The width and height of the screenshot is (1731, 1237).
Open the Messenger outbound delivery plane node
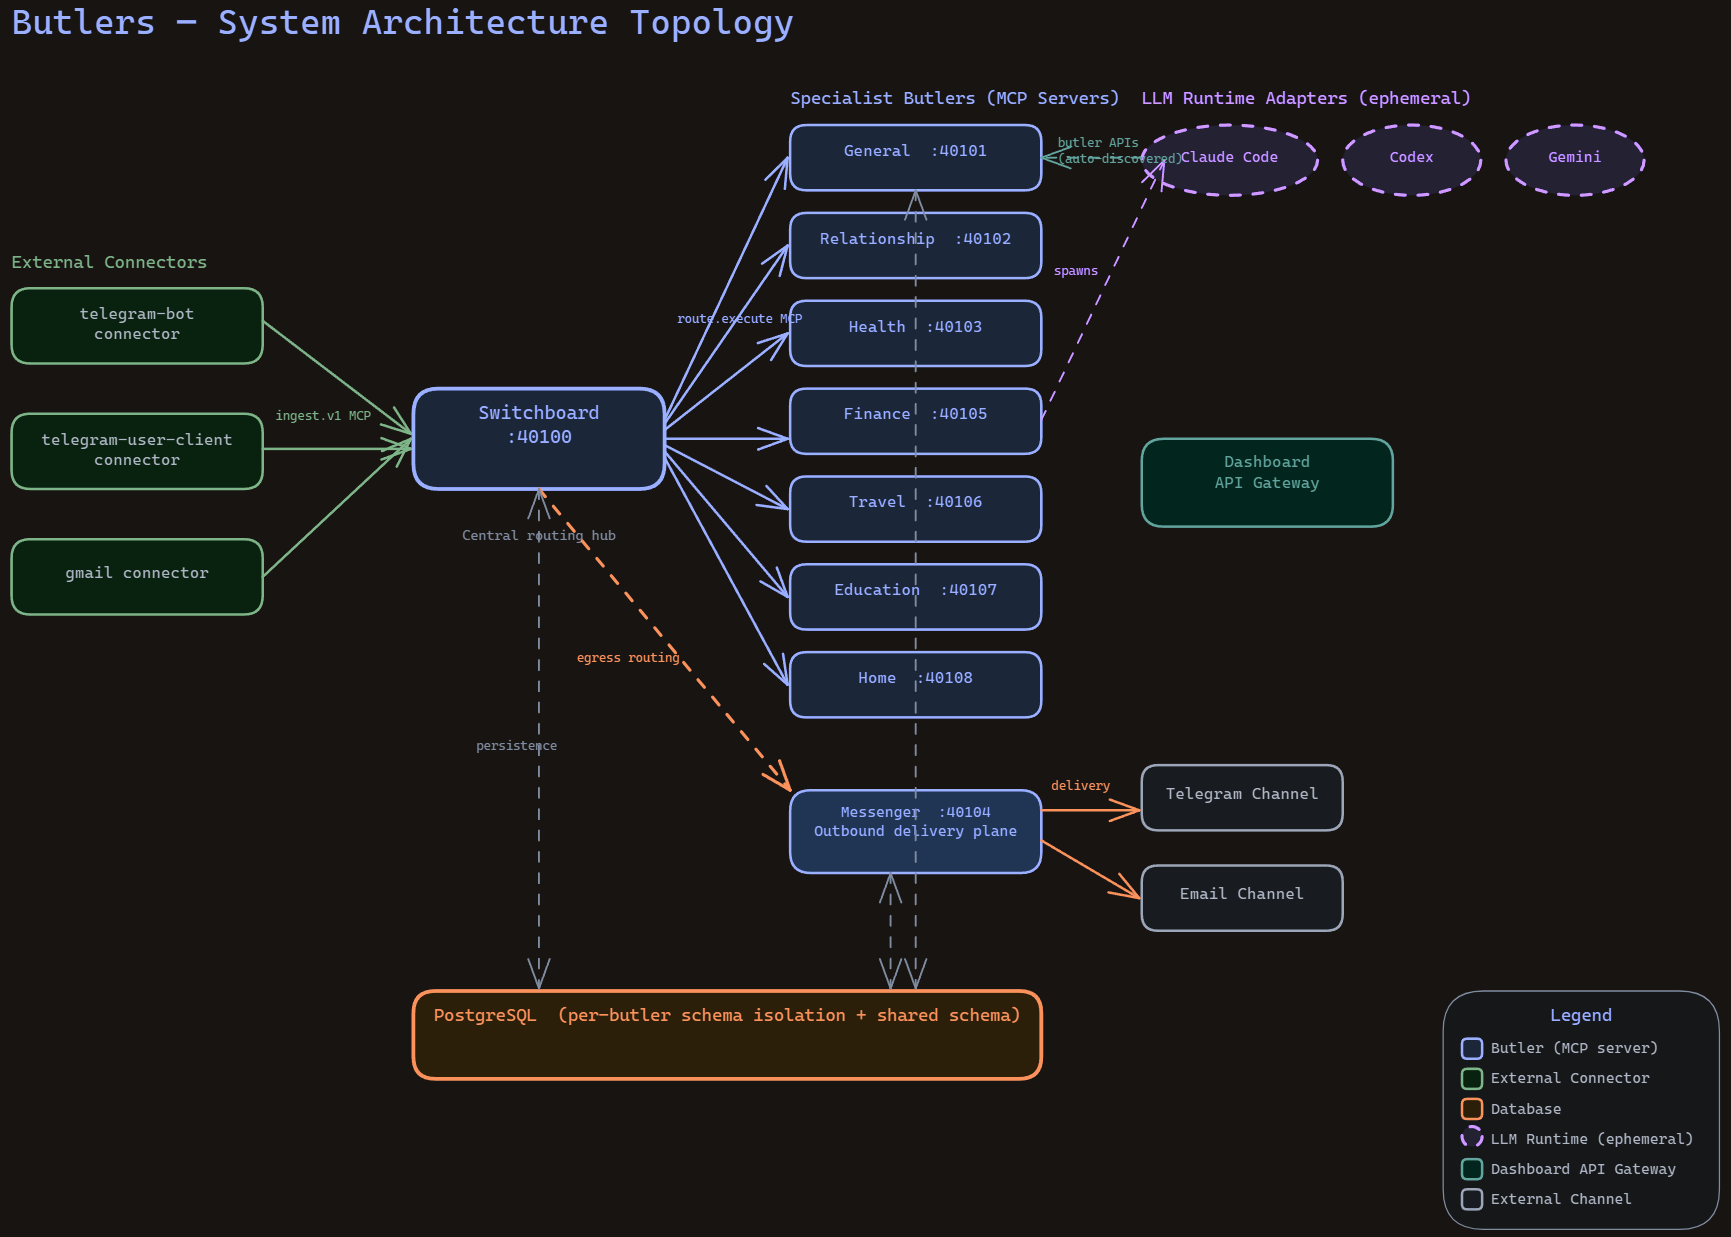914,831
